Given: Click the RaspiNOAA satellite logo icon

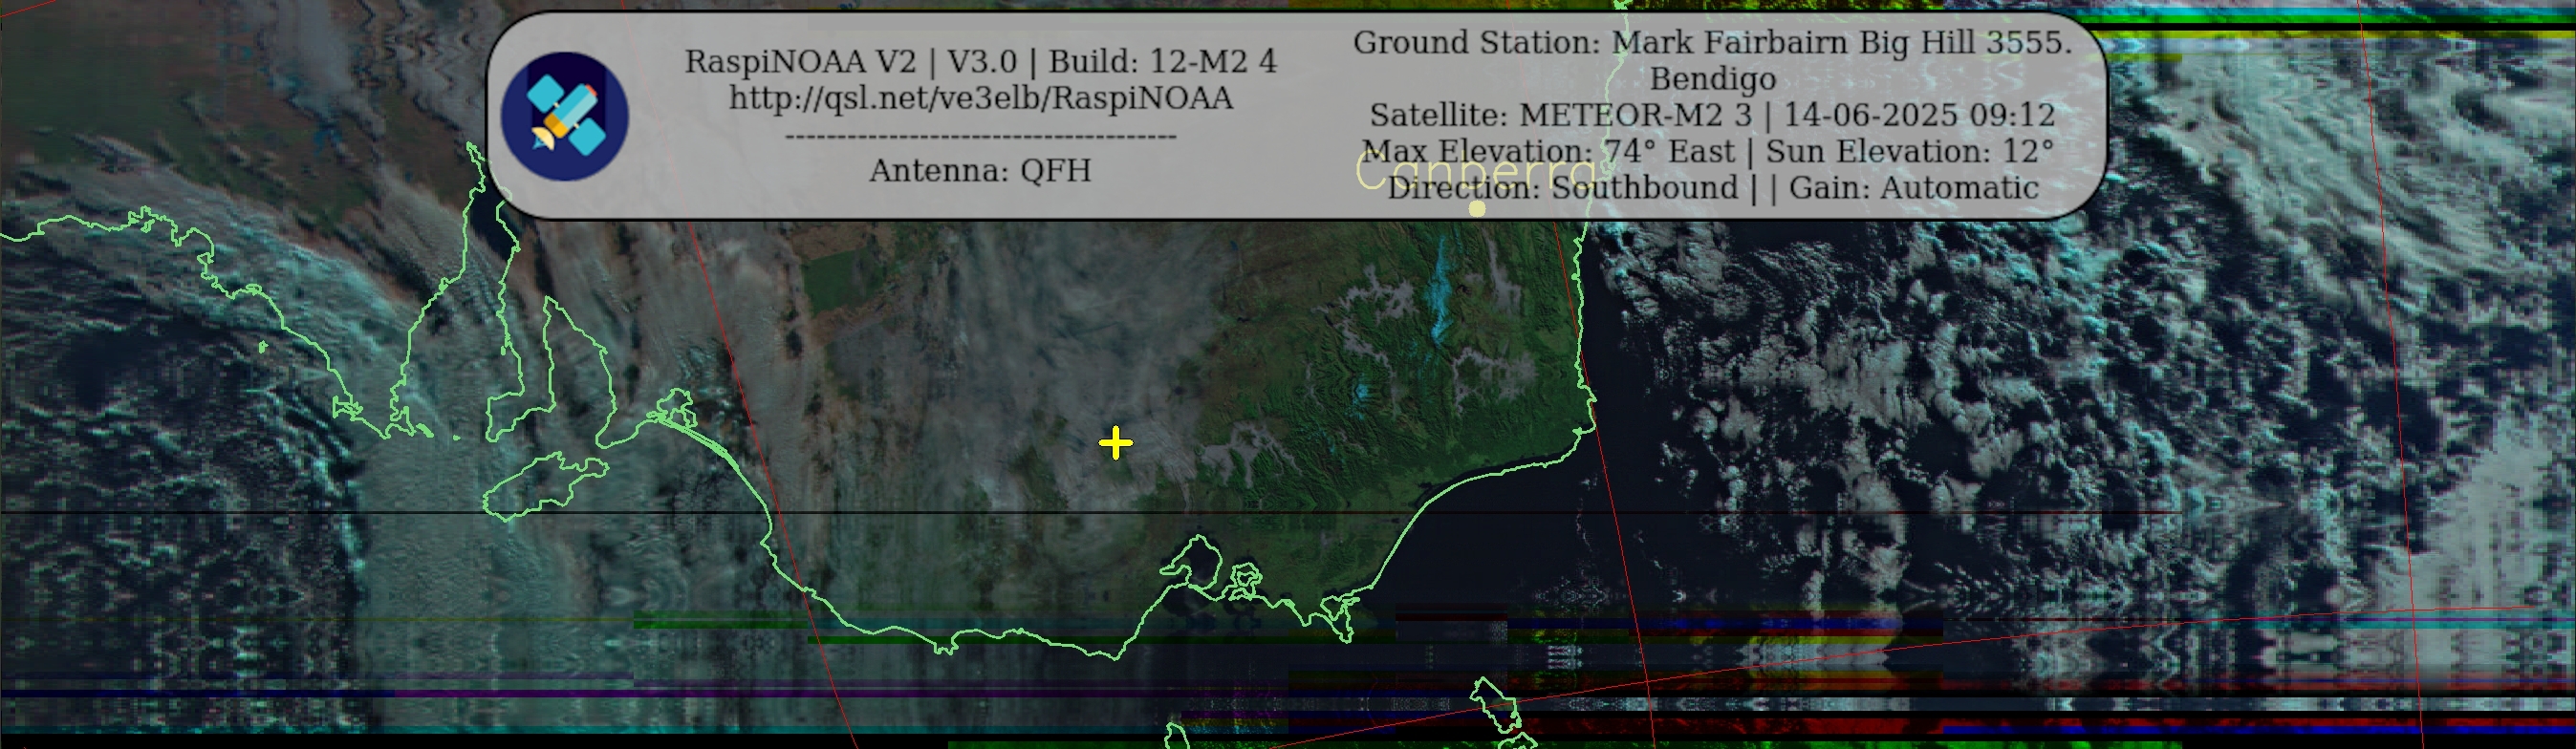Looking at the screenshot, I should pos(564,117).
